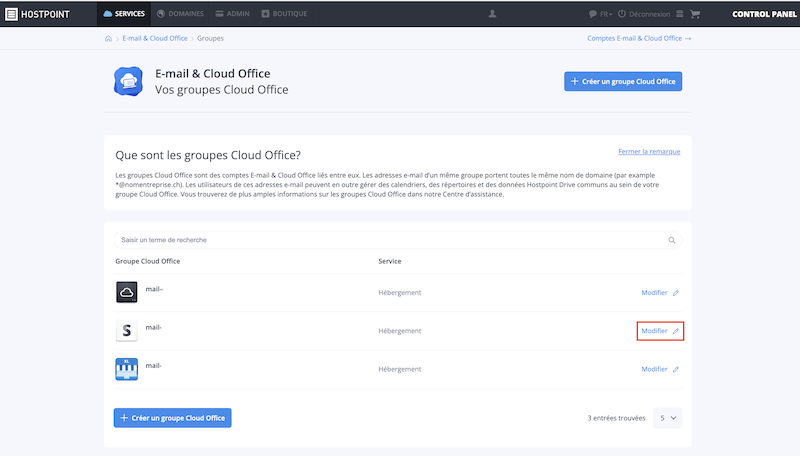Screen dimensions: 800x456
Task: Click the user profile icon
Action: (x=492, y=14)
